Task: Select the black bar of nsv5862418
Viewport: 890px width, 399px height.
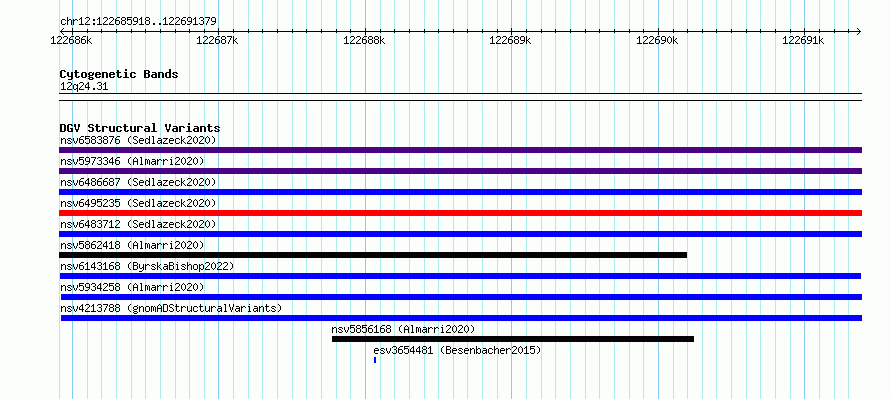Action: pyautogui.click(x=373, y=255)
